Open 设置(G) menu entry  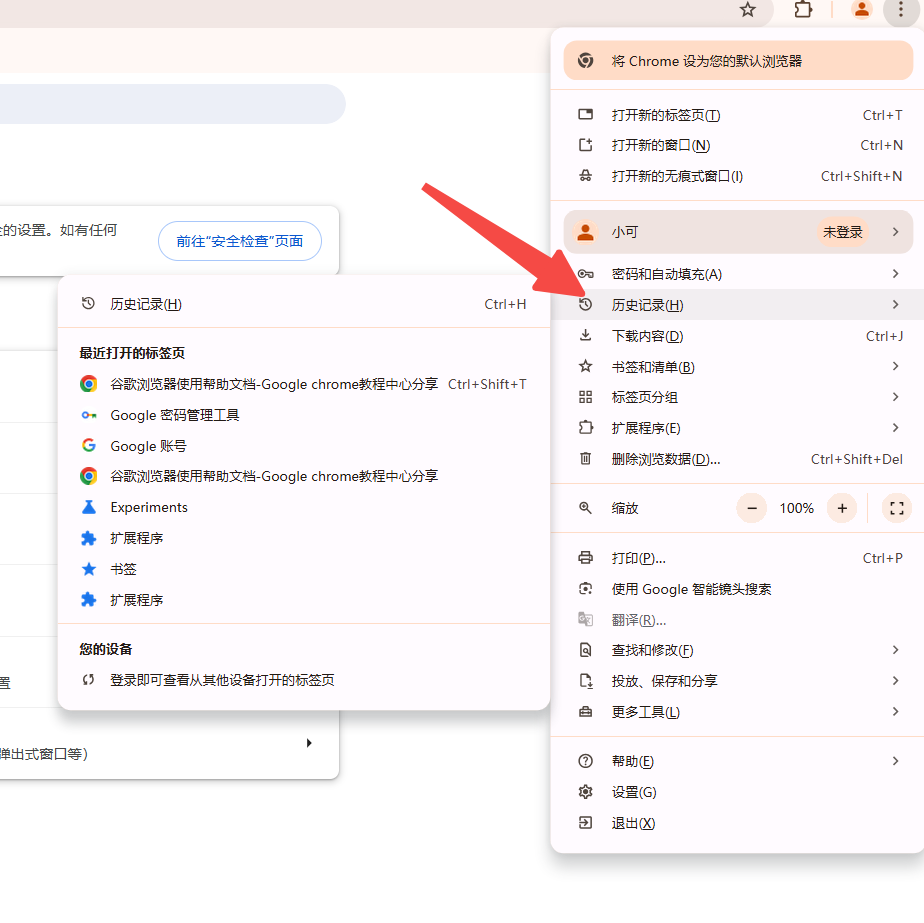[738, 792]
